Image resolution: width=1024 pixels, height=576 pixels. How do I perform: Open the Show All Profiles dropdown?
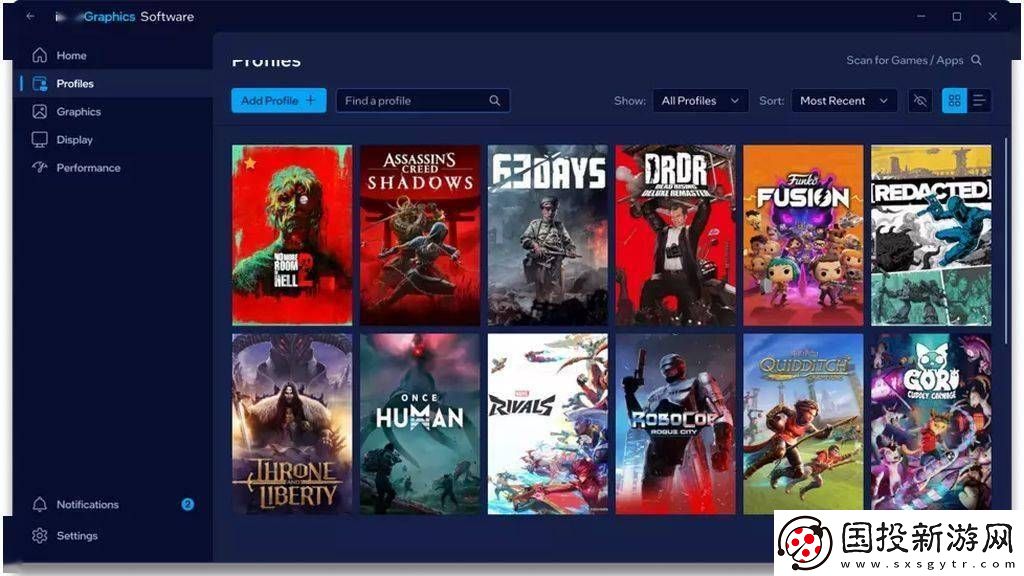pyautogui.click(x=700, y=101)
